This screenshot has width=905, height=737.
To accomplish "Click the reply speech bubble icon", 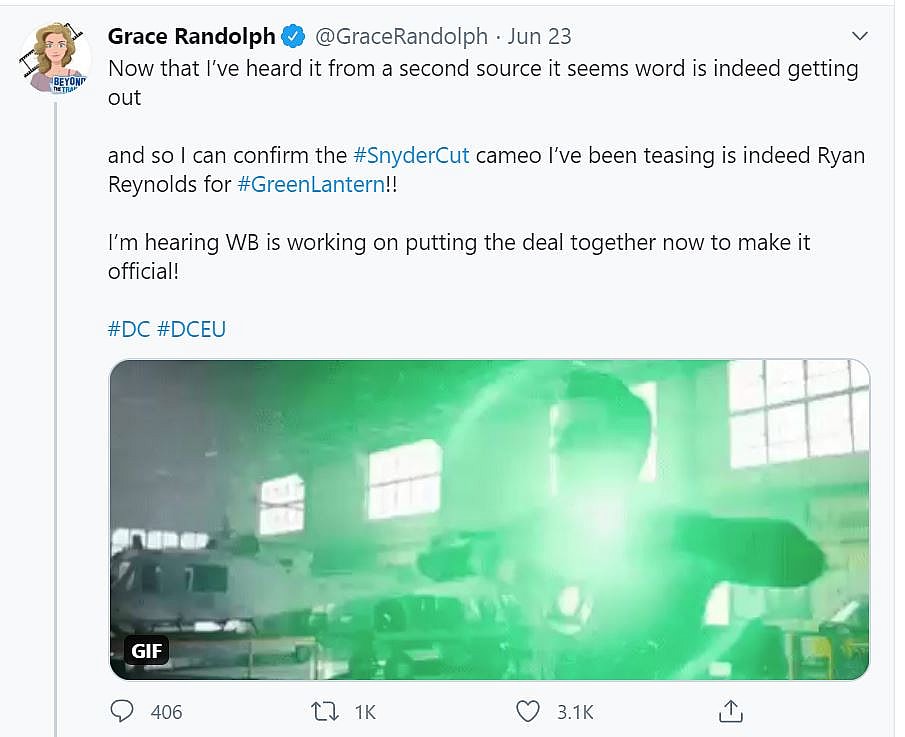I will tap(122, 711).
